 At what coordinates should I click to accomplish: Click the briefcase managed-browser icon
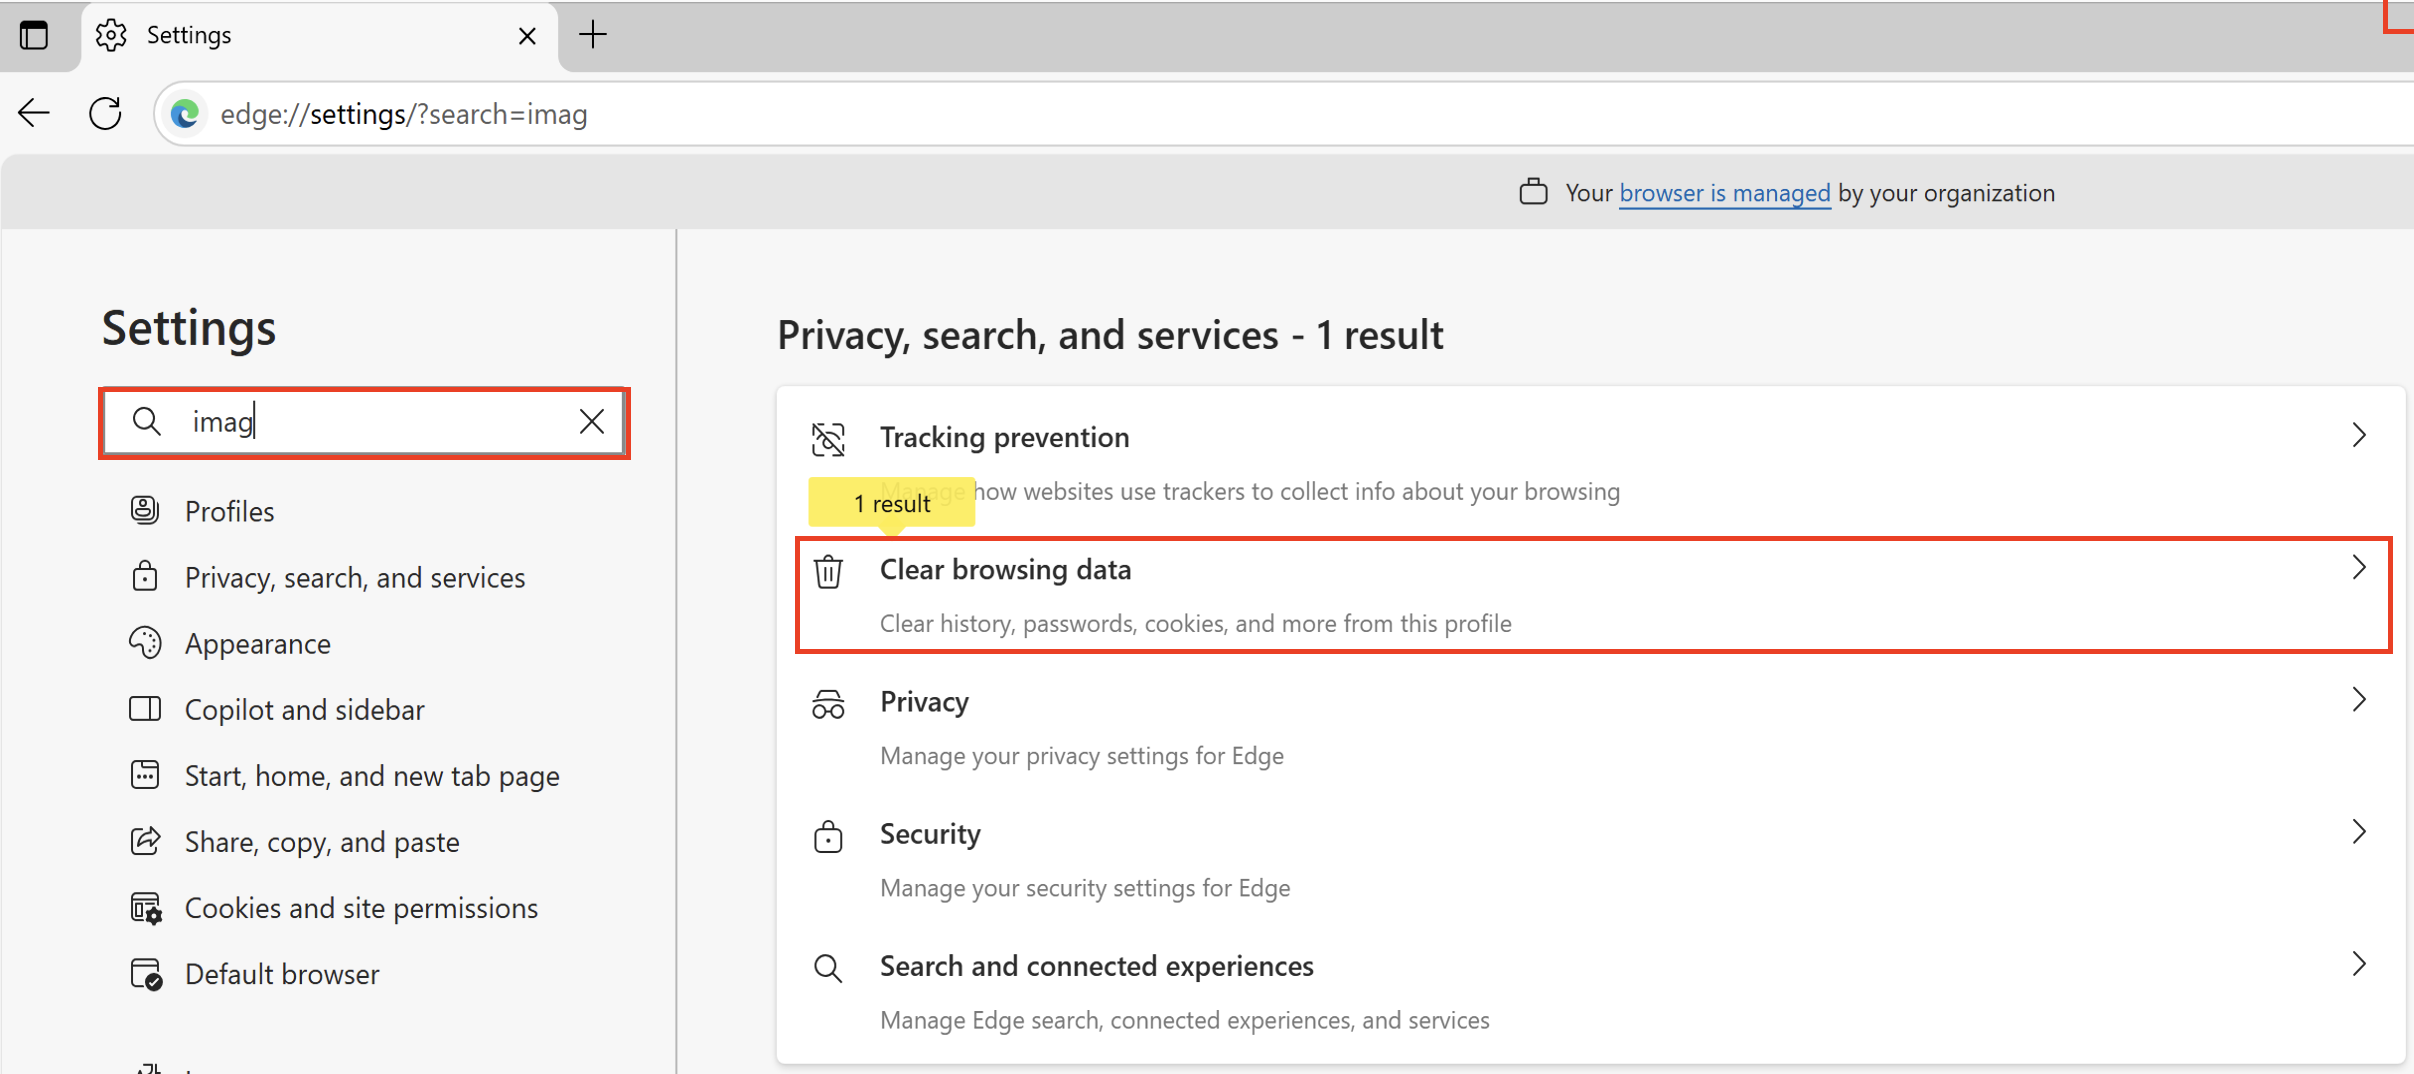point(1533,192)
